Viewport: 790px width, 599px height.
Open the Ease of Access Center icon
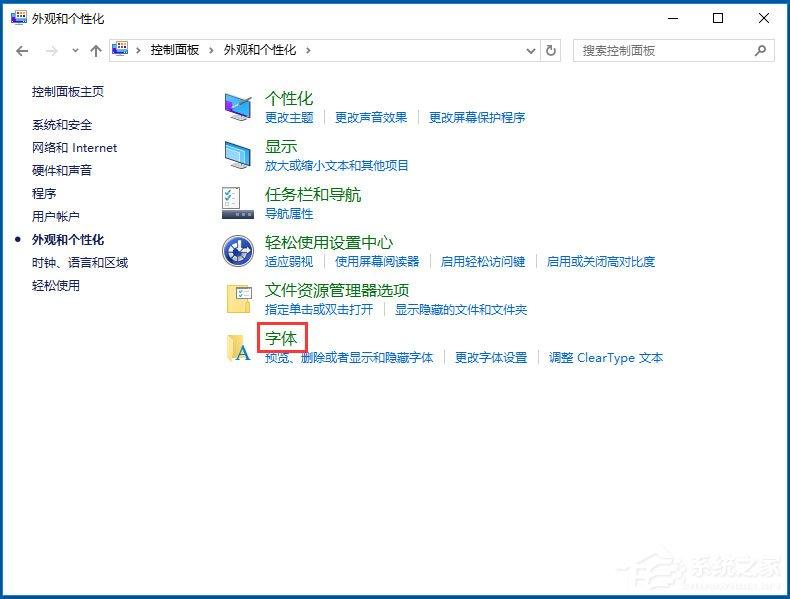(x=238, y=251)
